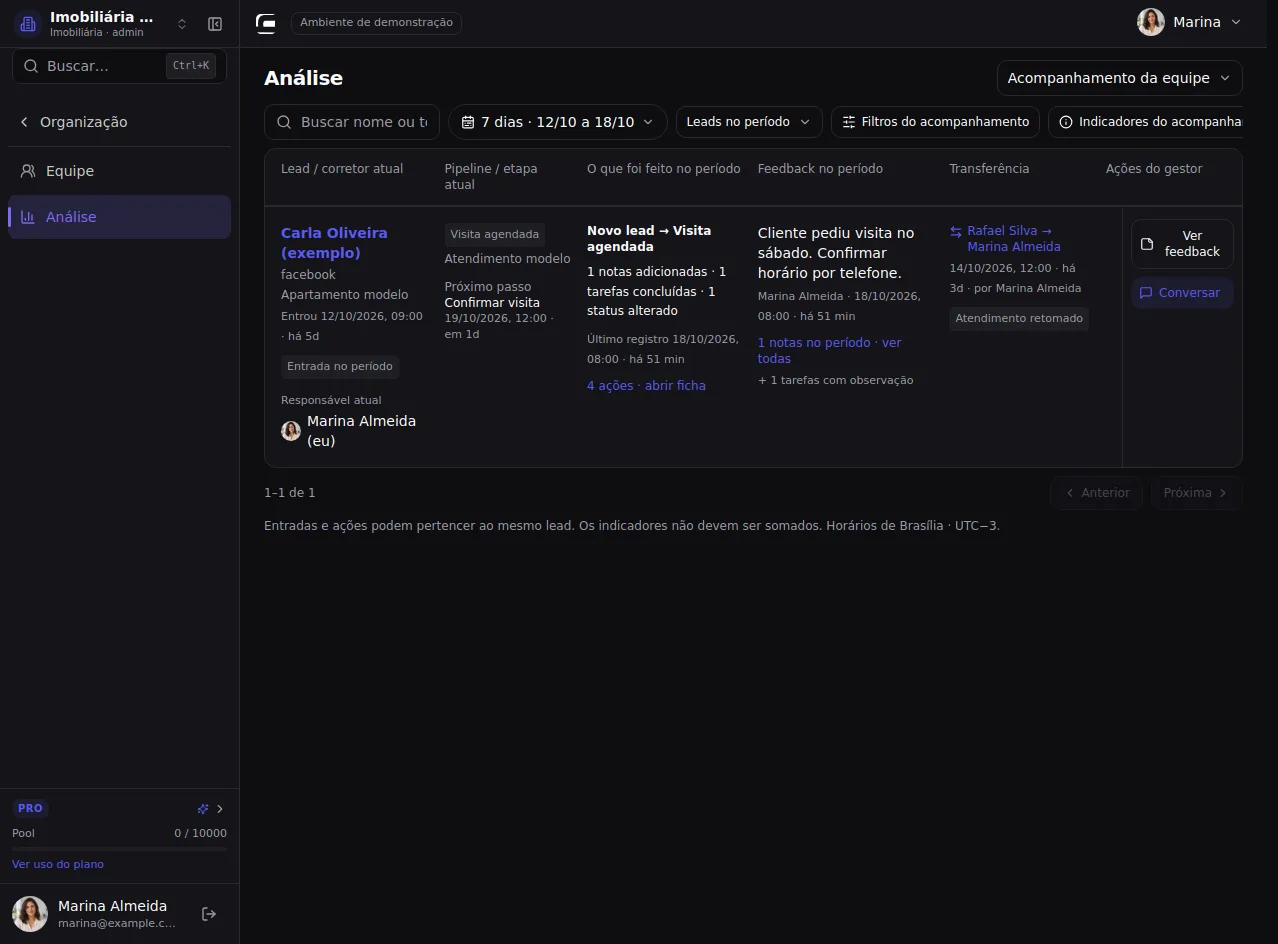
Task: Click the chat bubble icon in Conversar
Action: [x=1146, y=293]
